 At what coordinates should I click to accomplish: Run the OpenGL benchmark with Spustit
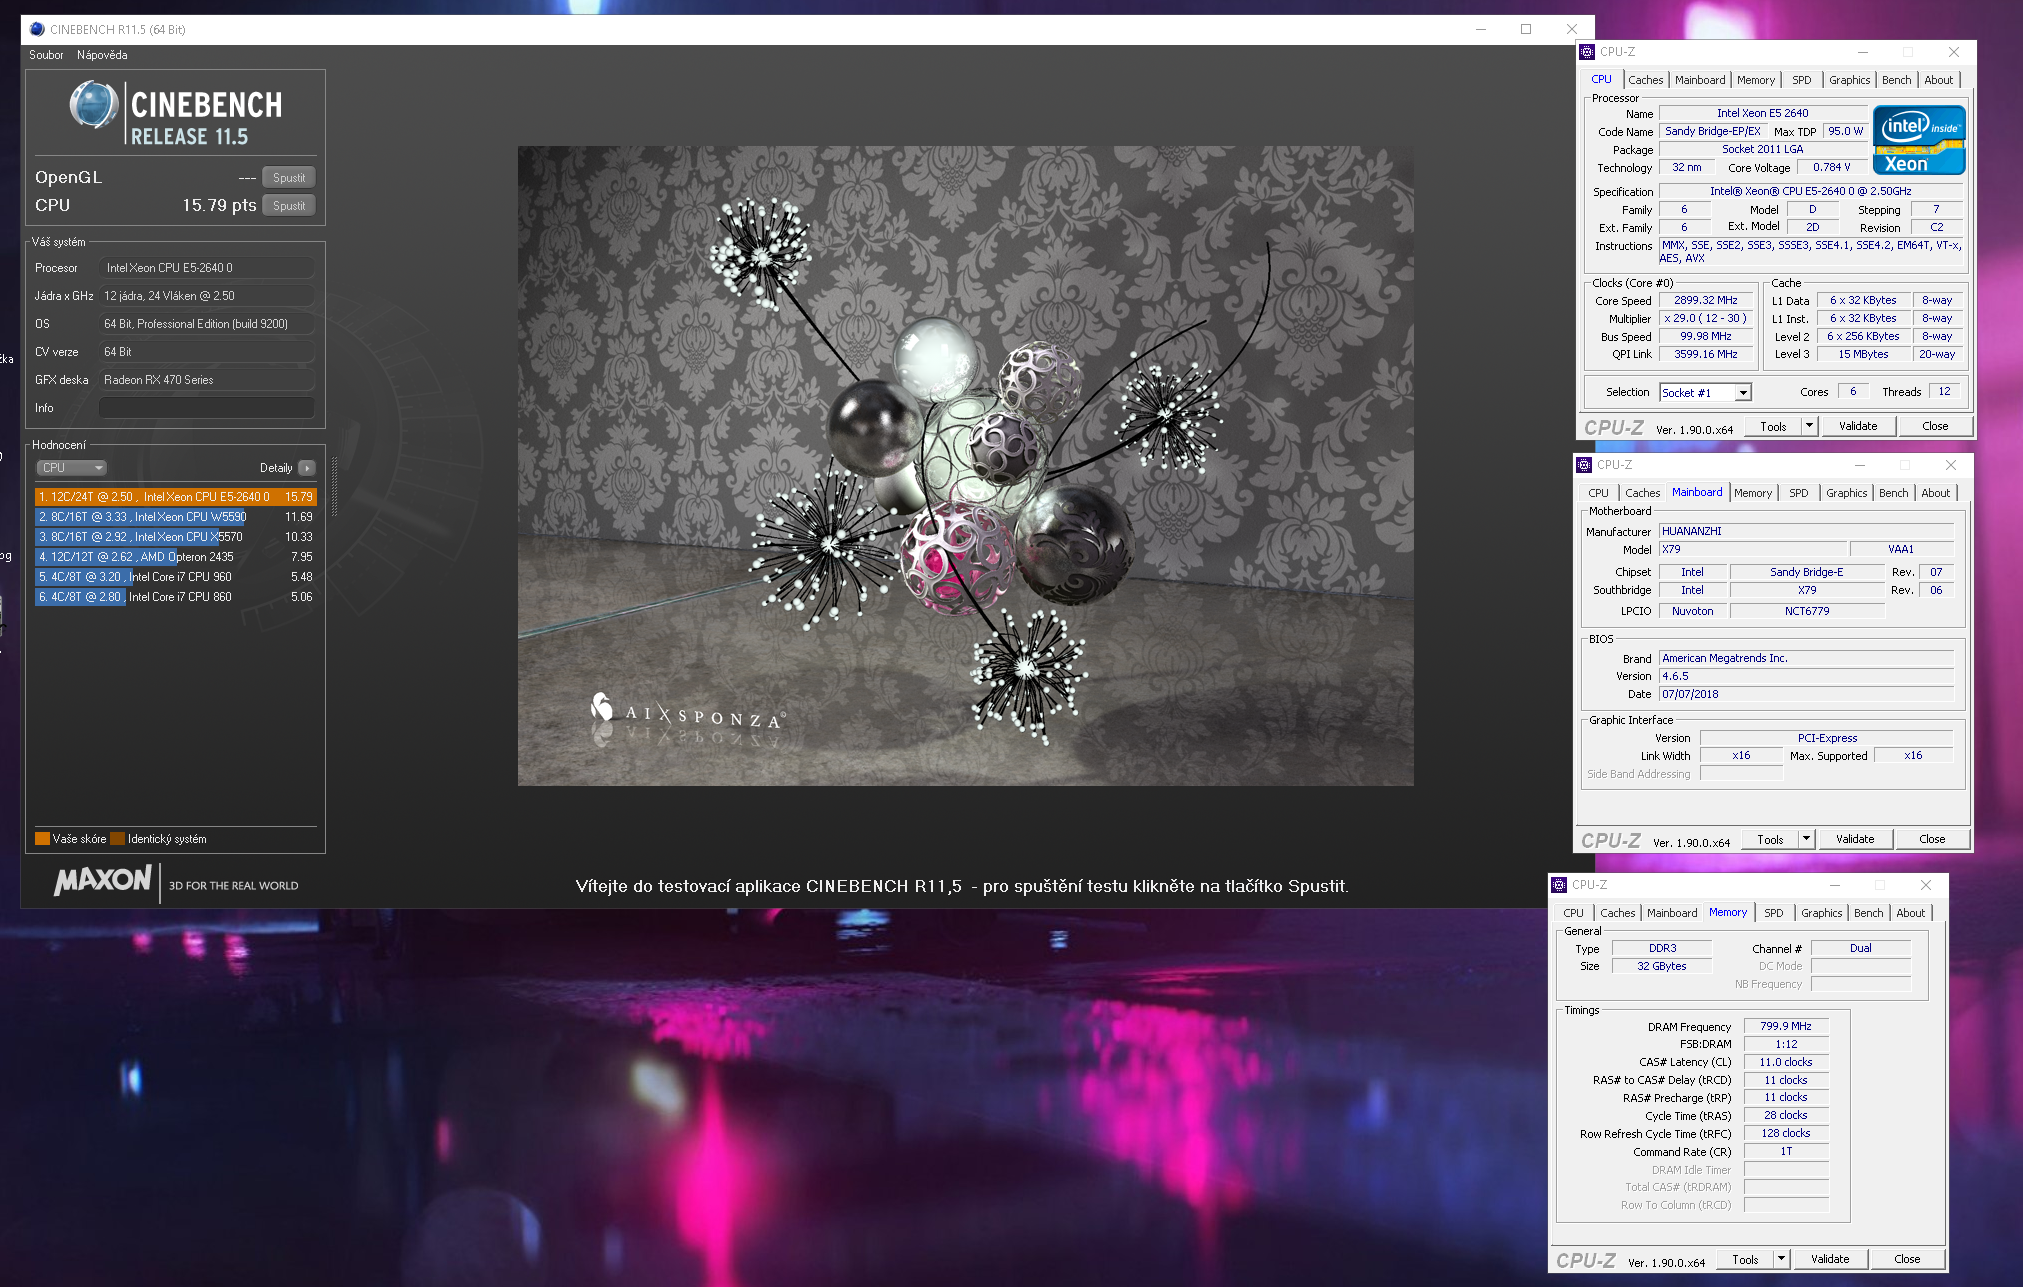point(289,178)
